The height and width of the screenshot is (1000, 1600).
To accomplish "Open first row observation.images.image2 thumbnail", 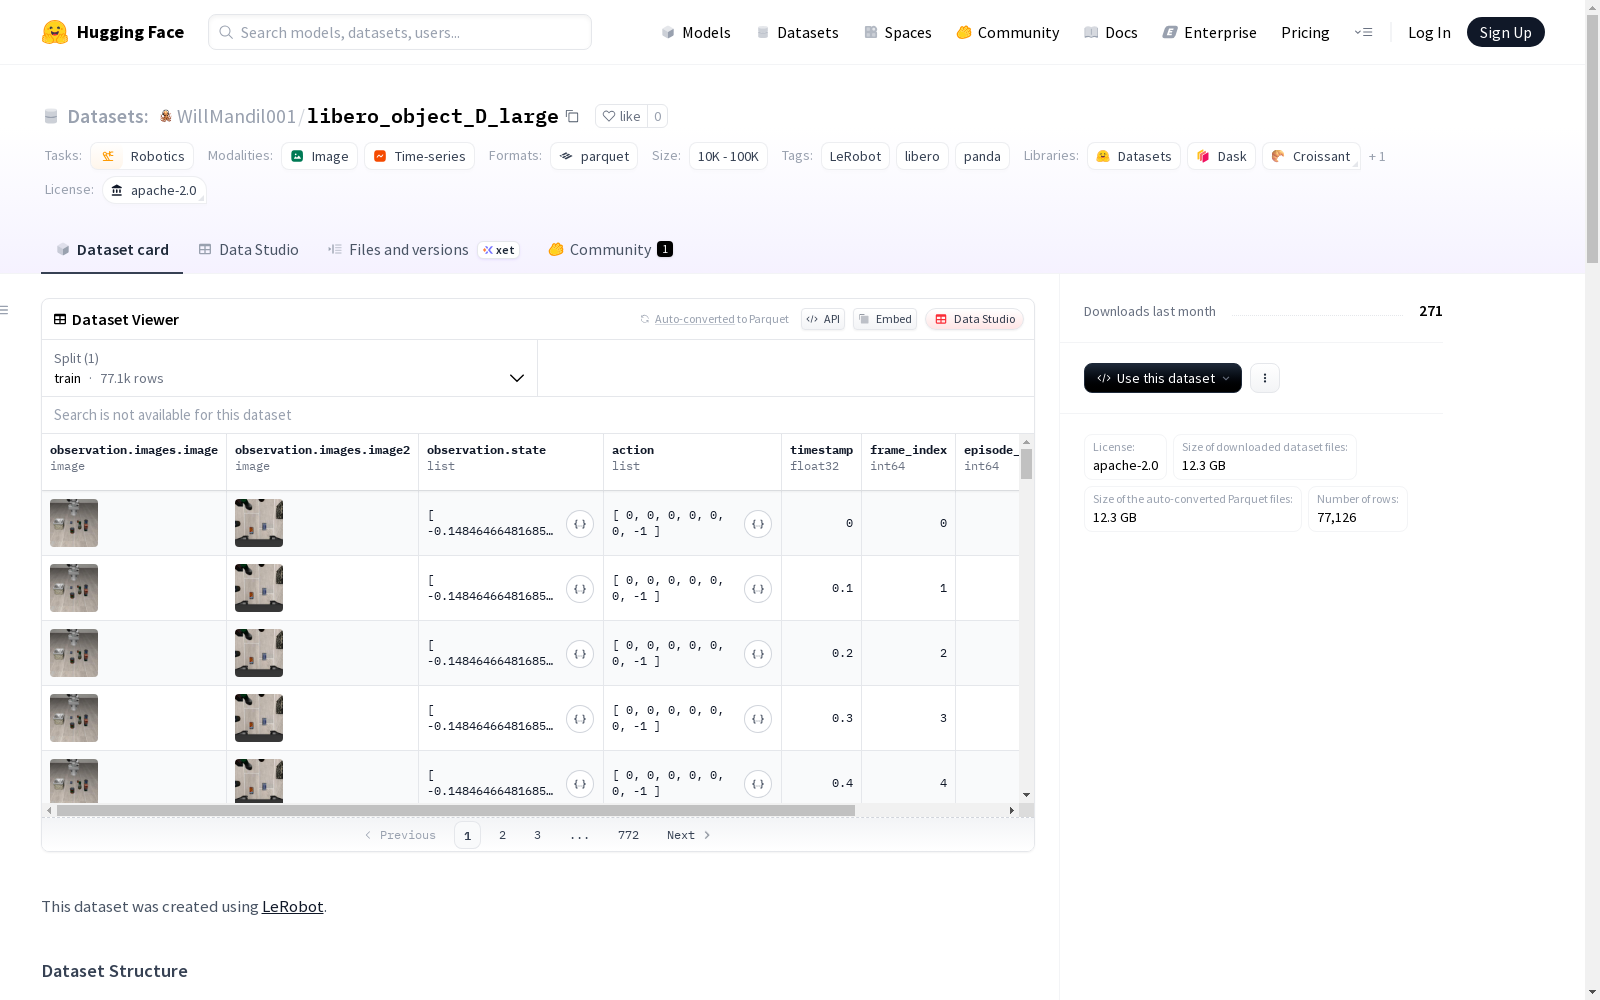I will click(x=259, y=523).
